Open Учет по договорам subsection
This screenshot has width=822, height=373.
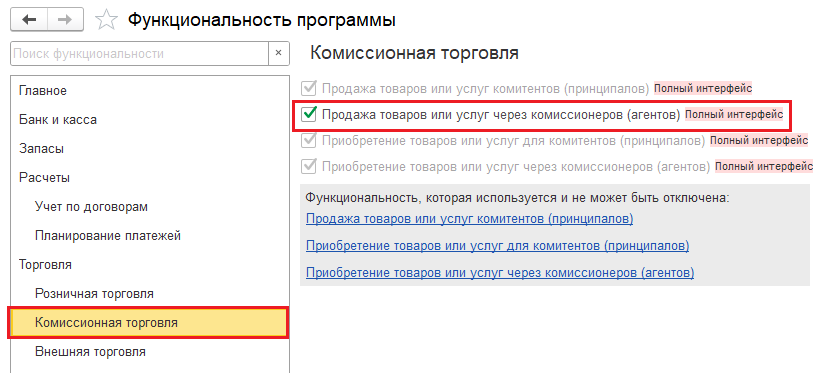pyautogui.click(x=149, y=206)
